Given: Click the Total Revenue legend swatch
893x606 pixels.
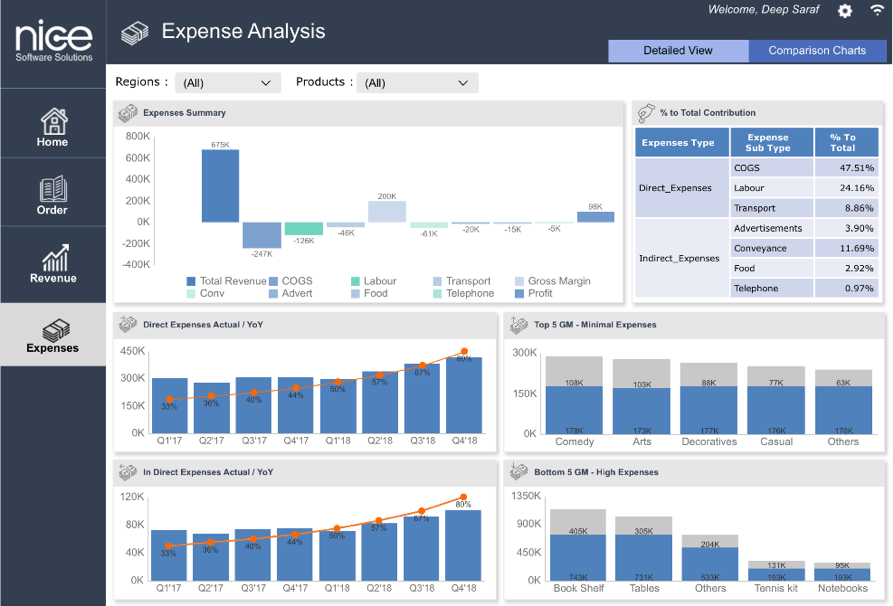Looking at the screenshot, I should [x=191, y=282].
